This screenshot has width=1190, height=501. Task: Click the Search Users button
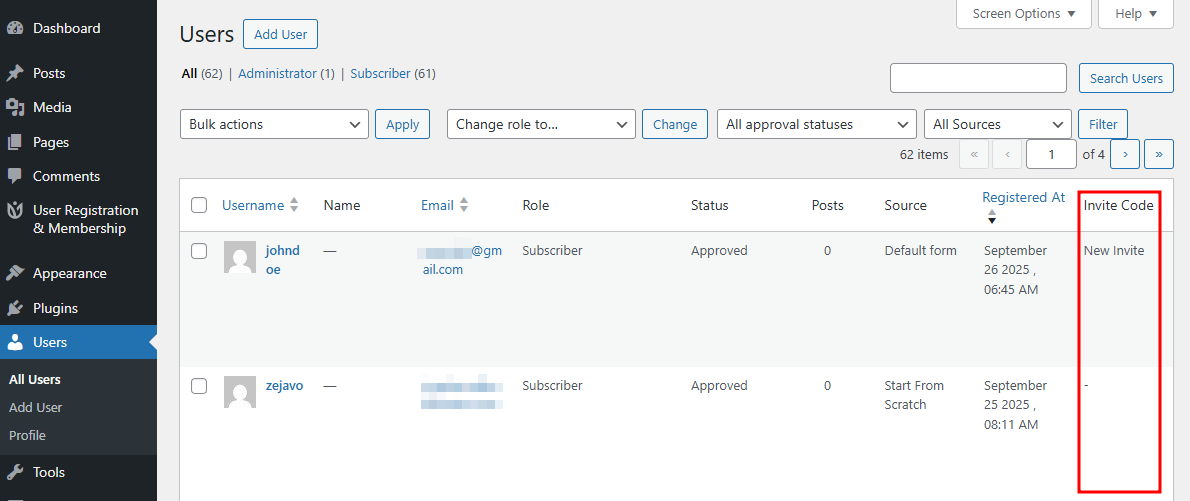[x=1126, y=78]
